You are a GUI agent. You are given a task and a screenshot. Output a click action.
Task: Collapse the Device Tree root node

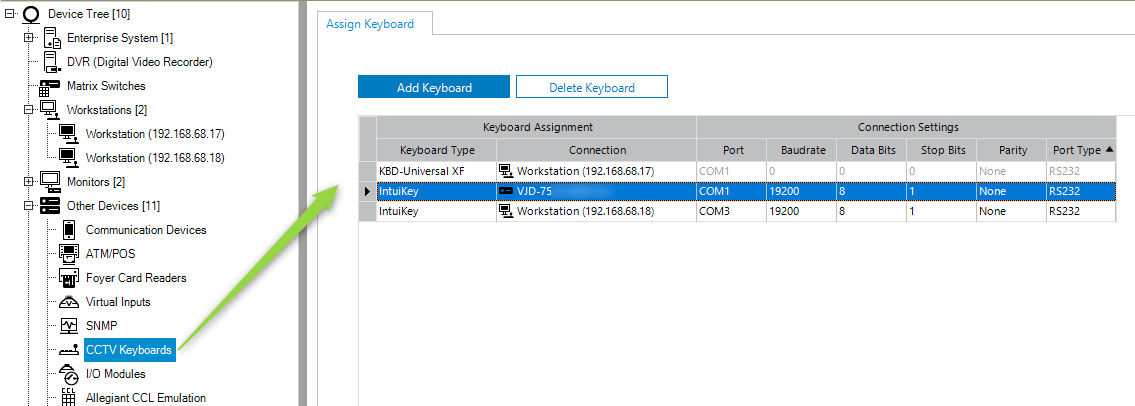coord(9,14)
